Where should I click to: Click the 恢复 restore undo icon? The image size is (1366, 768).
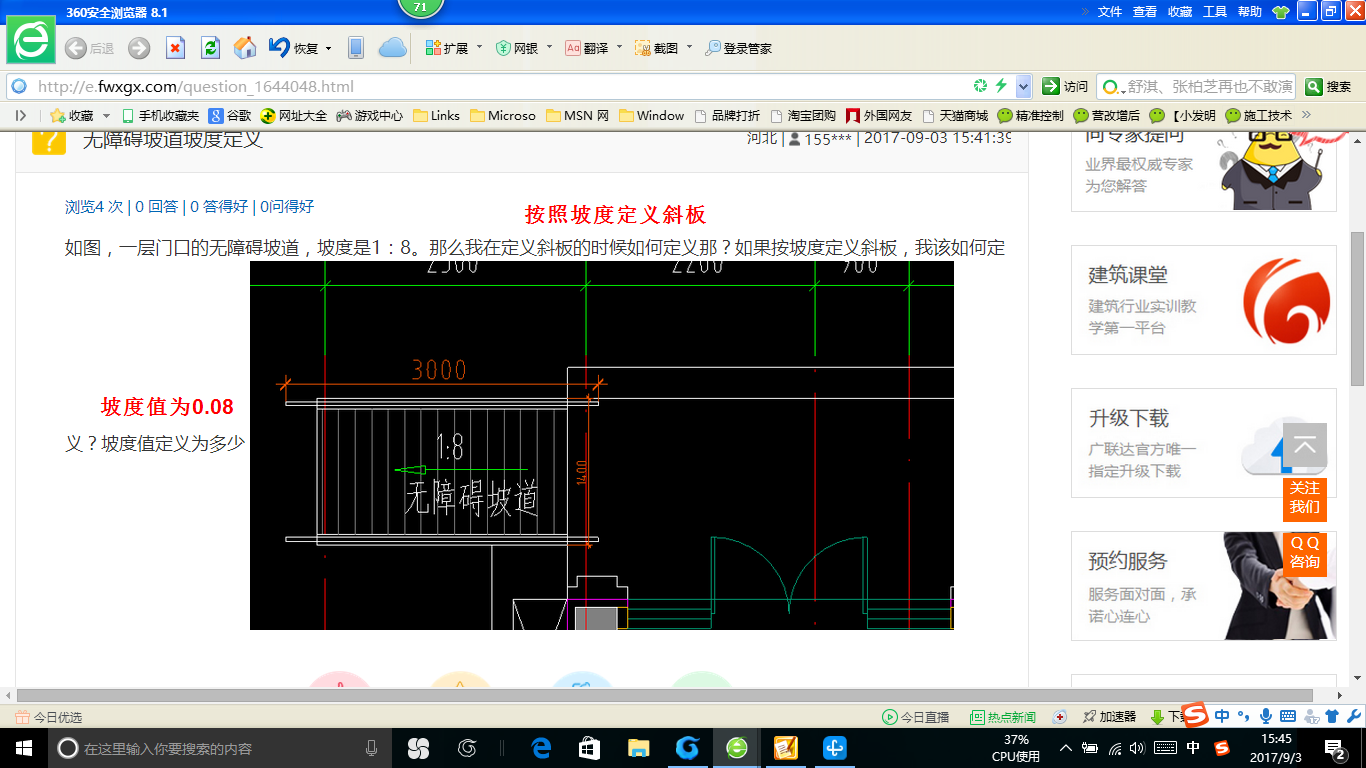click(279, 47)
